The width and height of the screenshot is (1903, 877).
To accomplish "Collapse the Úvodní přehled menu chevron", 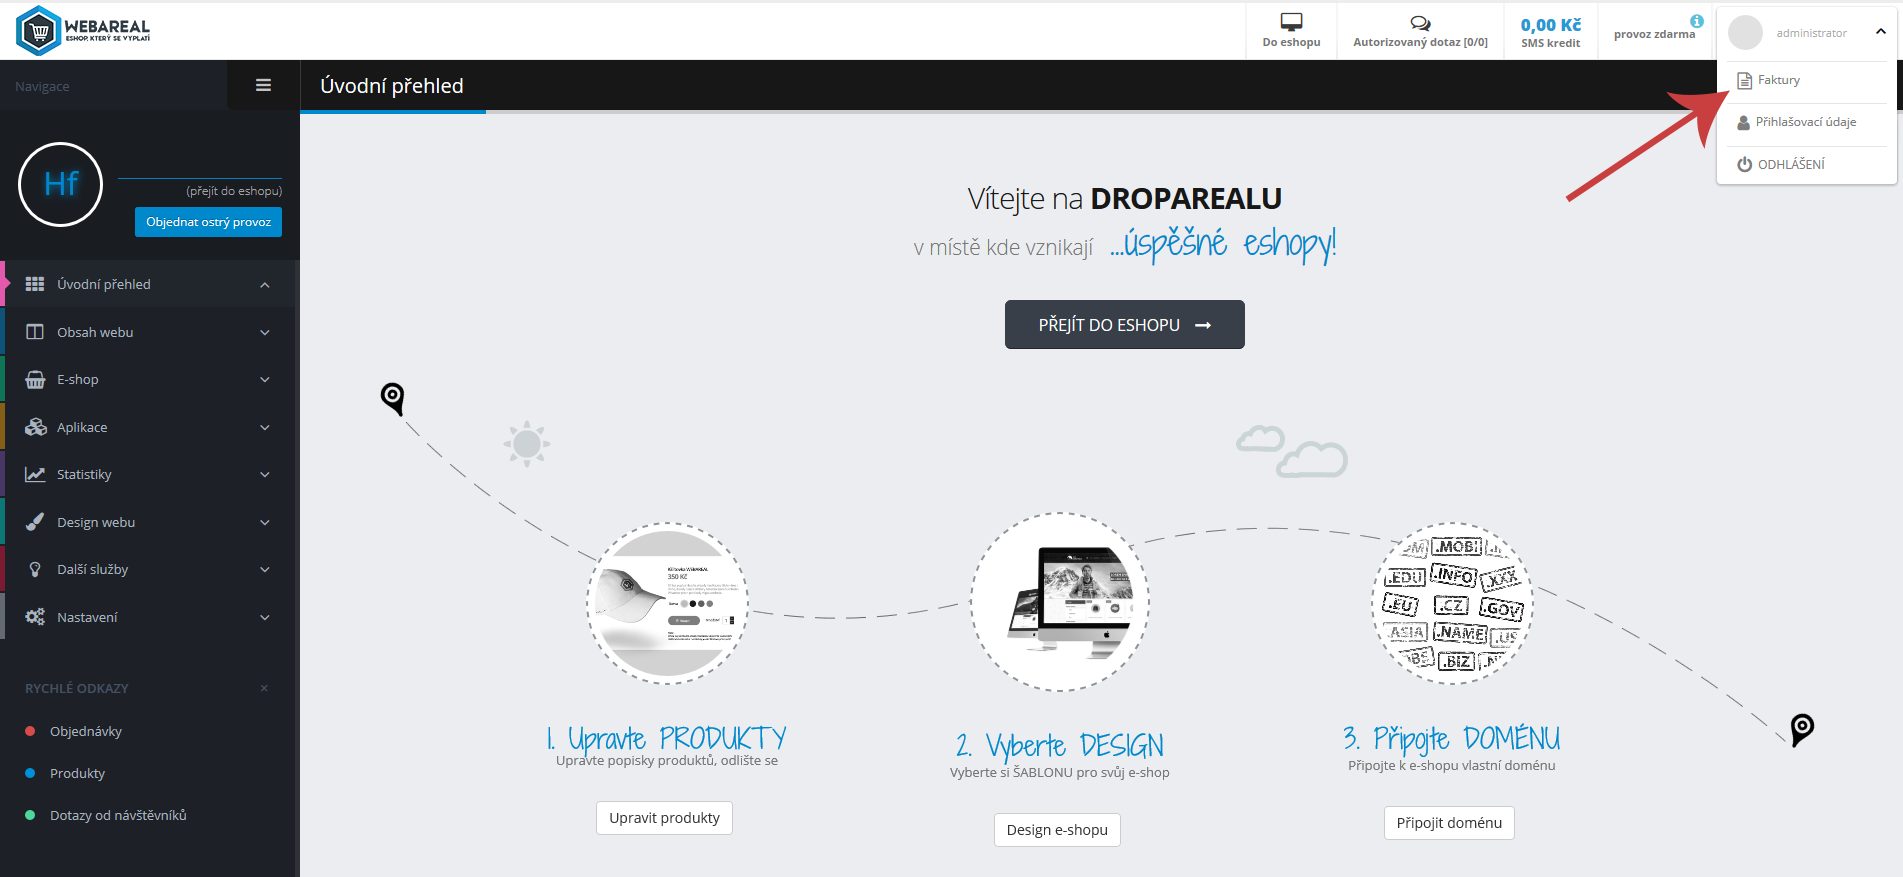I will (x=265, y=285).
